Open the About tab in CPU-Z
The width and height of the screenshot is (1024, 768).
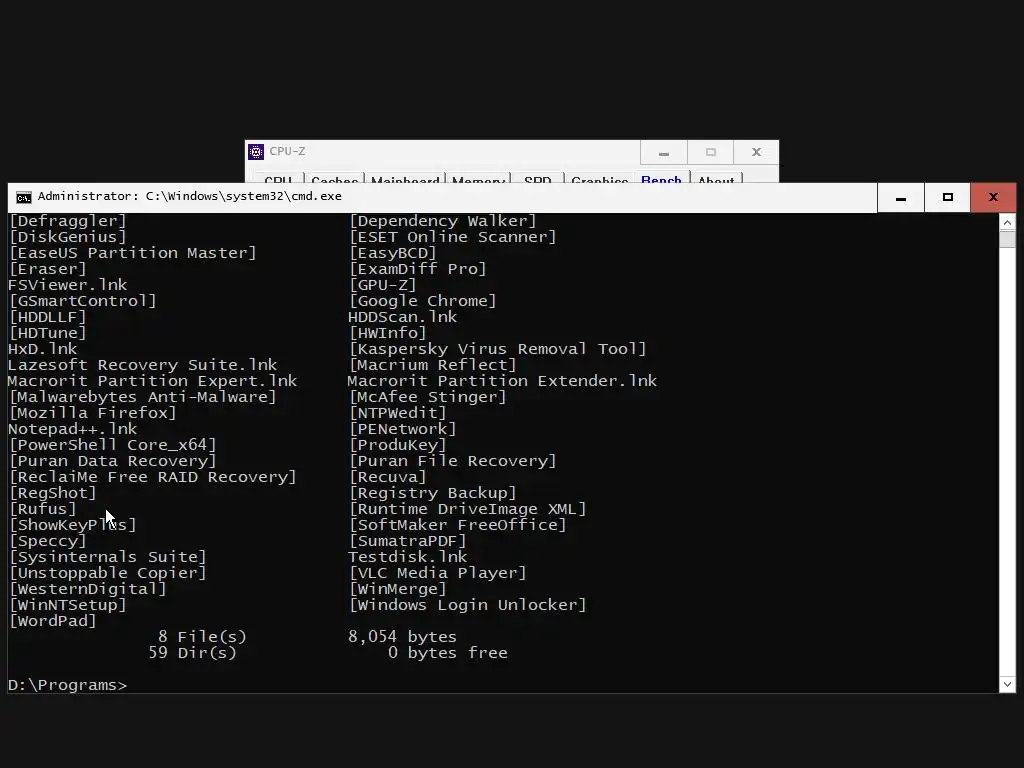pyautogui.click(x=716, y=180)
